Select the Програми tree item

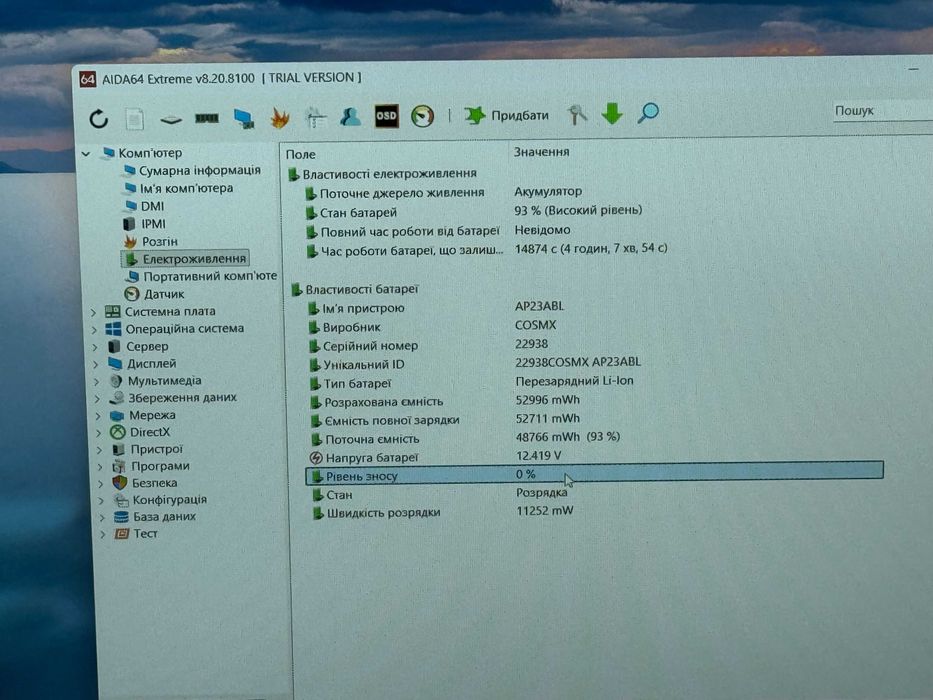click(x=151, y=466)
